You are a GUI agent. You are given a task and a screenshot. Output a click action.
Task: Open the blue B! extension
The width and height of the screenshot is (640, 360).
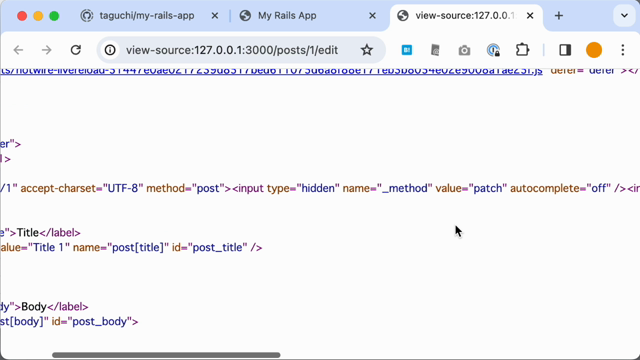tap(407, 50)
